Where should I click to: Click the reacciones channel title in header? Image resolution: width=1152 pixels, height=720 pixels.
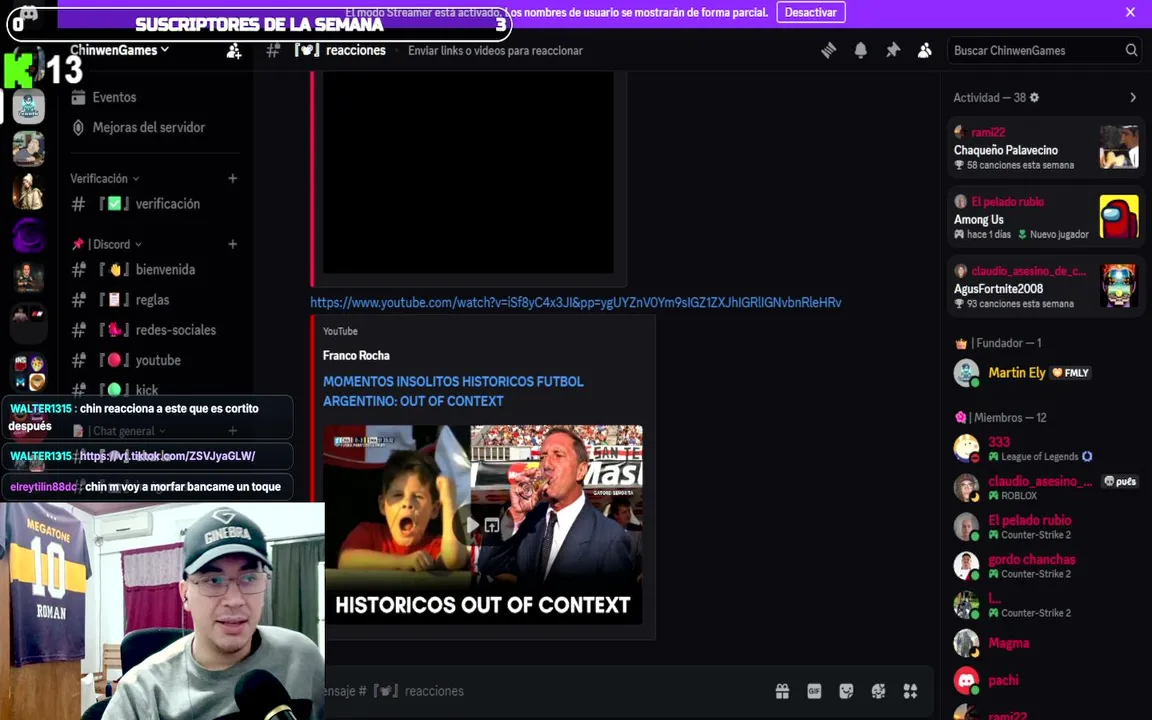(x=356, y=50)
